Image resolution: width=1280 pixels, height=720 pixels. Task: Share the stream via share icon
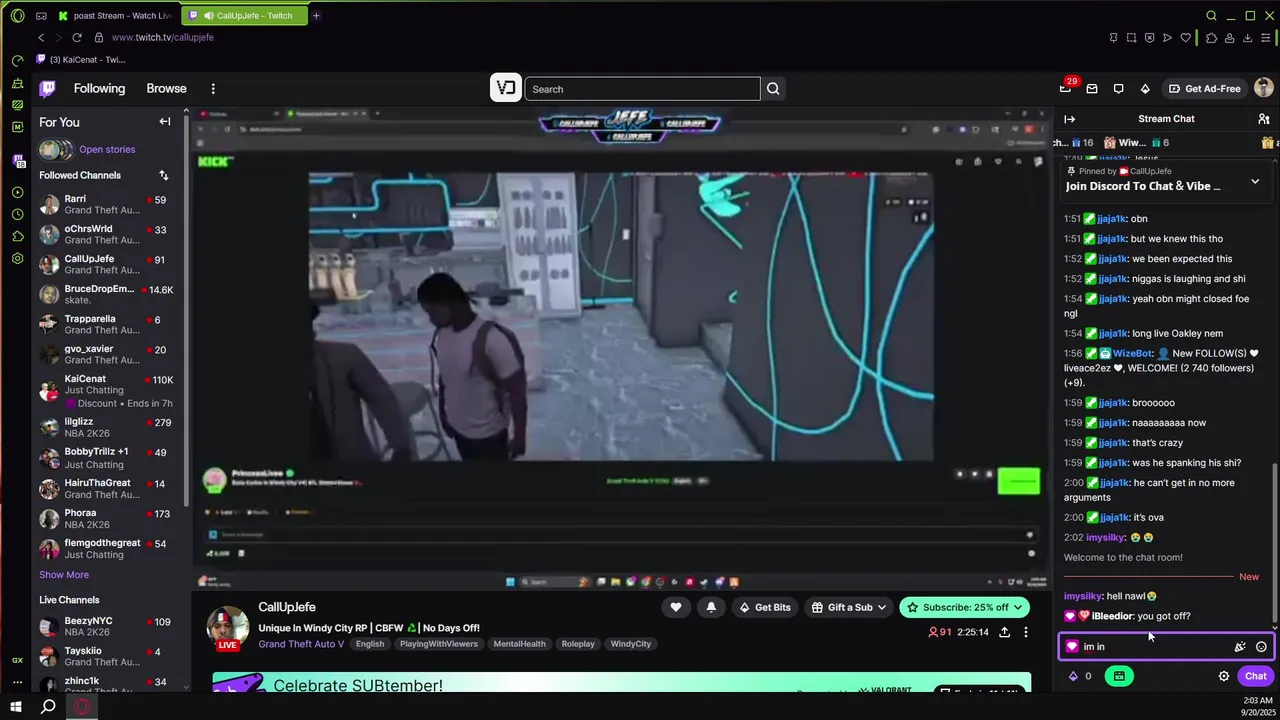1004,632
